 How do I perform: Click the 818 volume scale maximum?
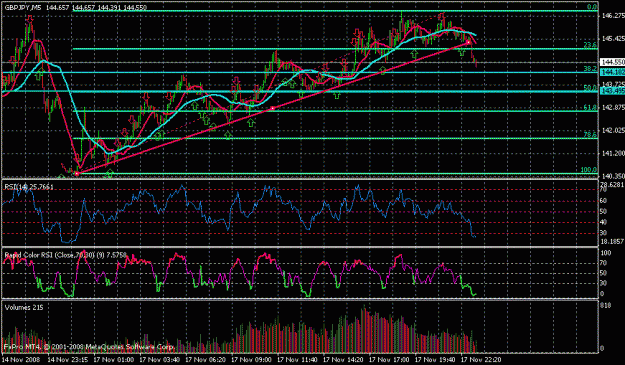(605, 305)
